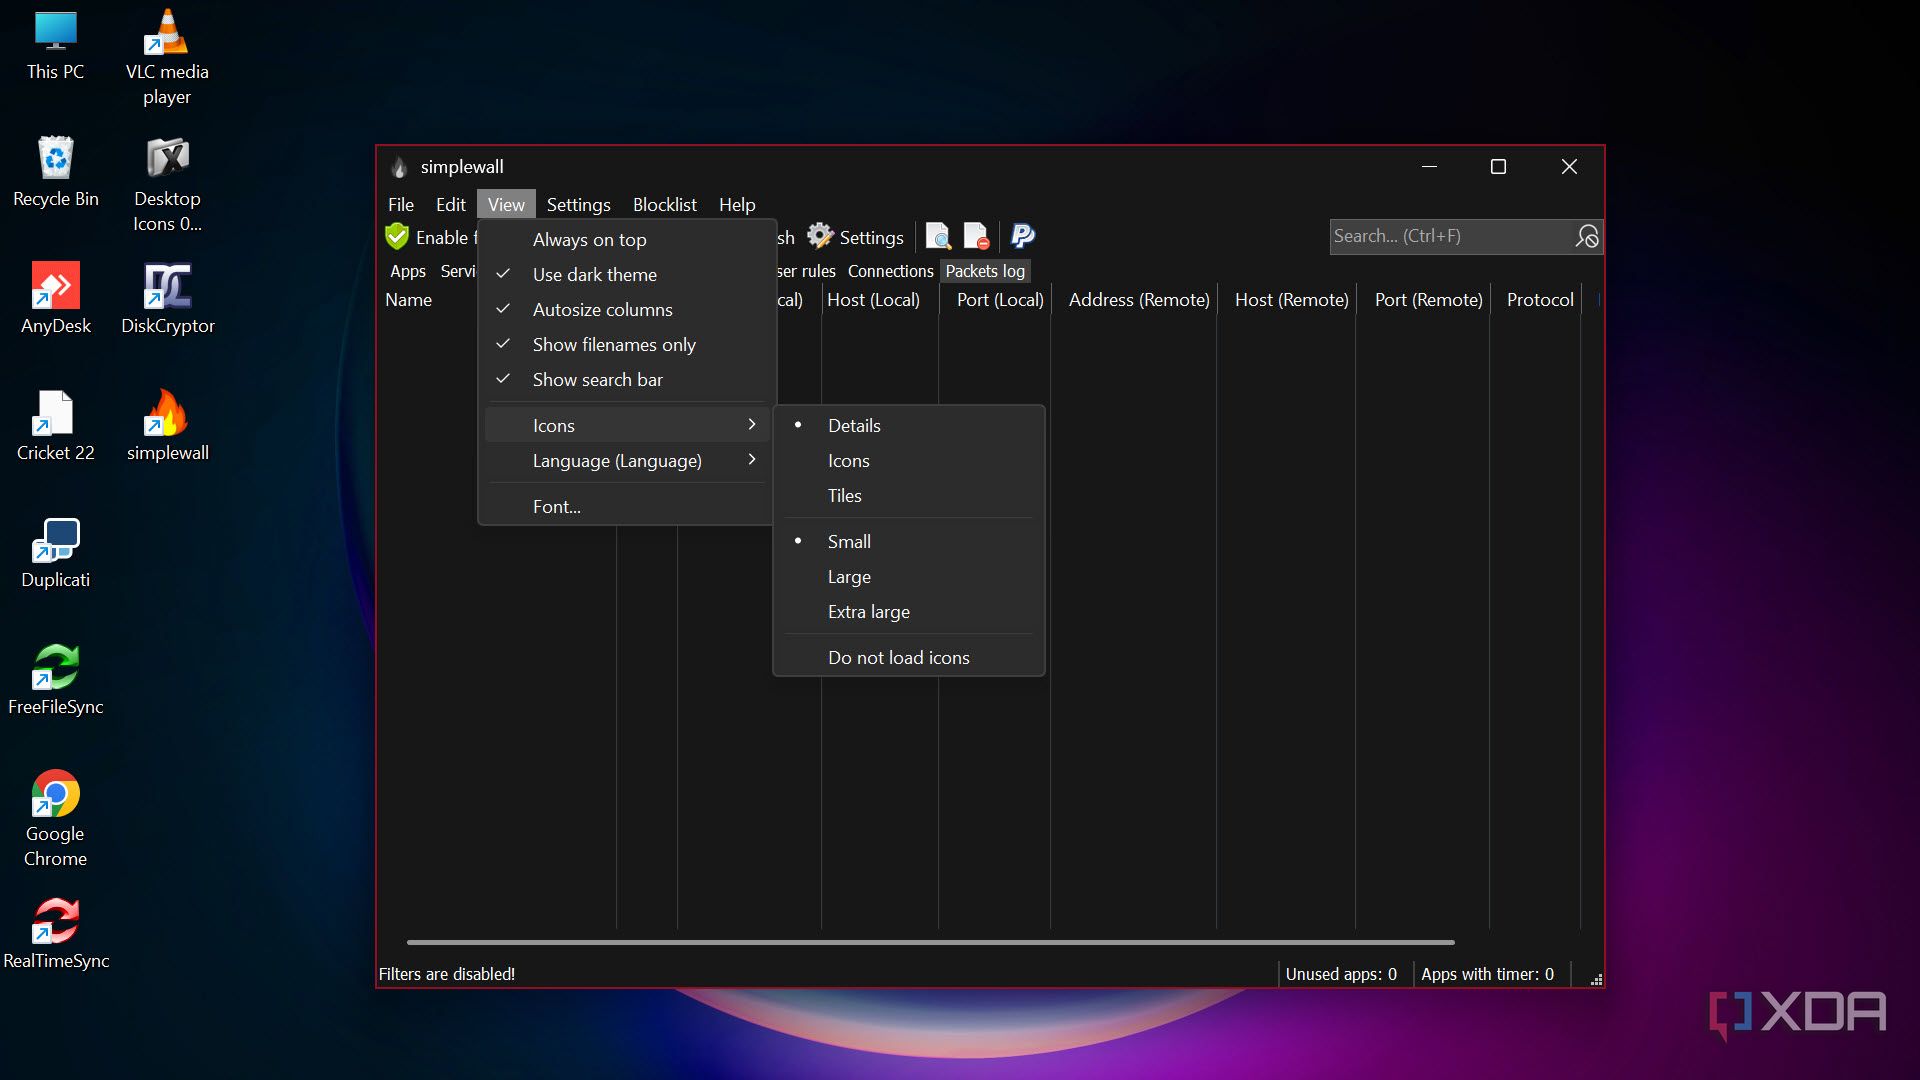The image size is (1920, 1080).
Task: Click the magnifier icon in the search bar
Action: (1587, 236)
